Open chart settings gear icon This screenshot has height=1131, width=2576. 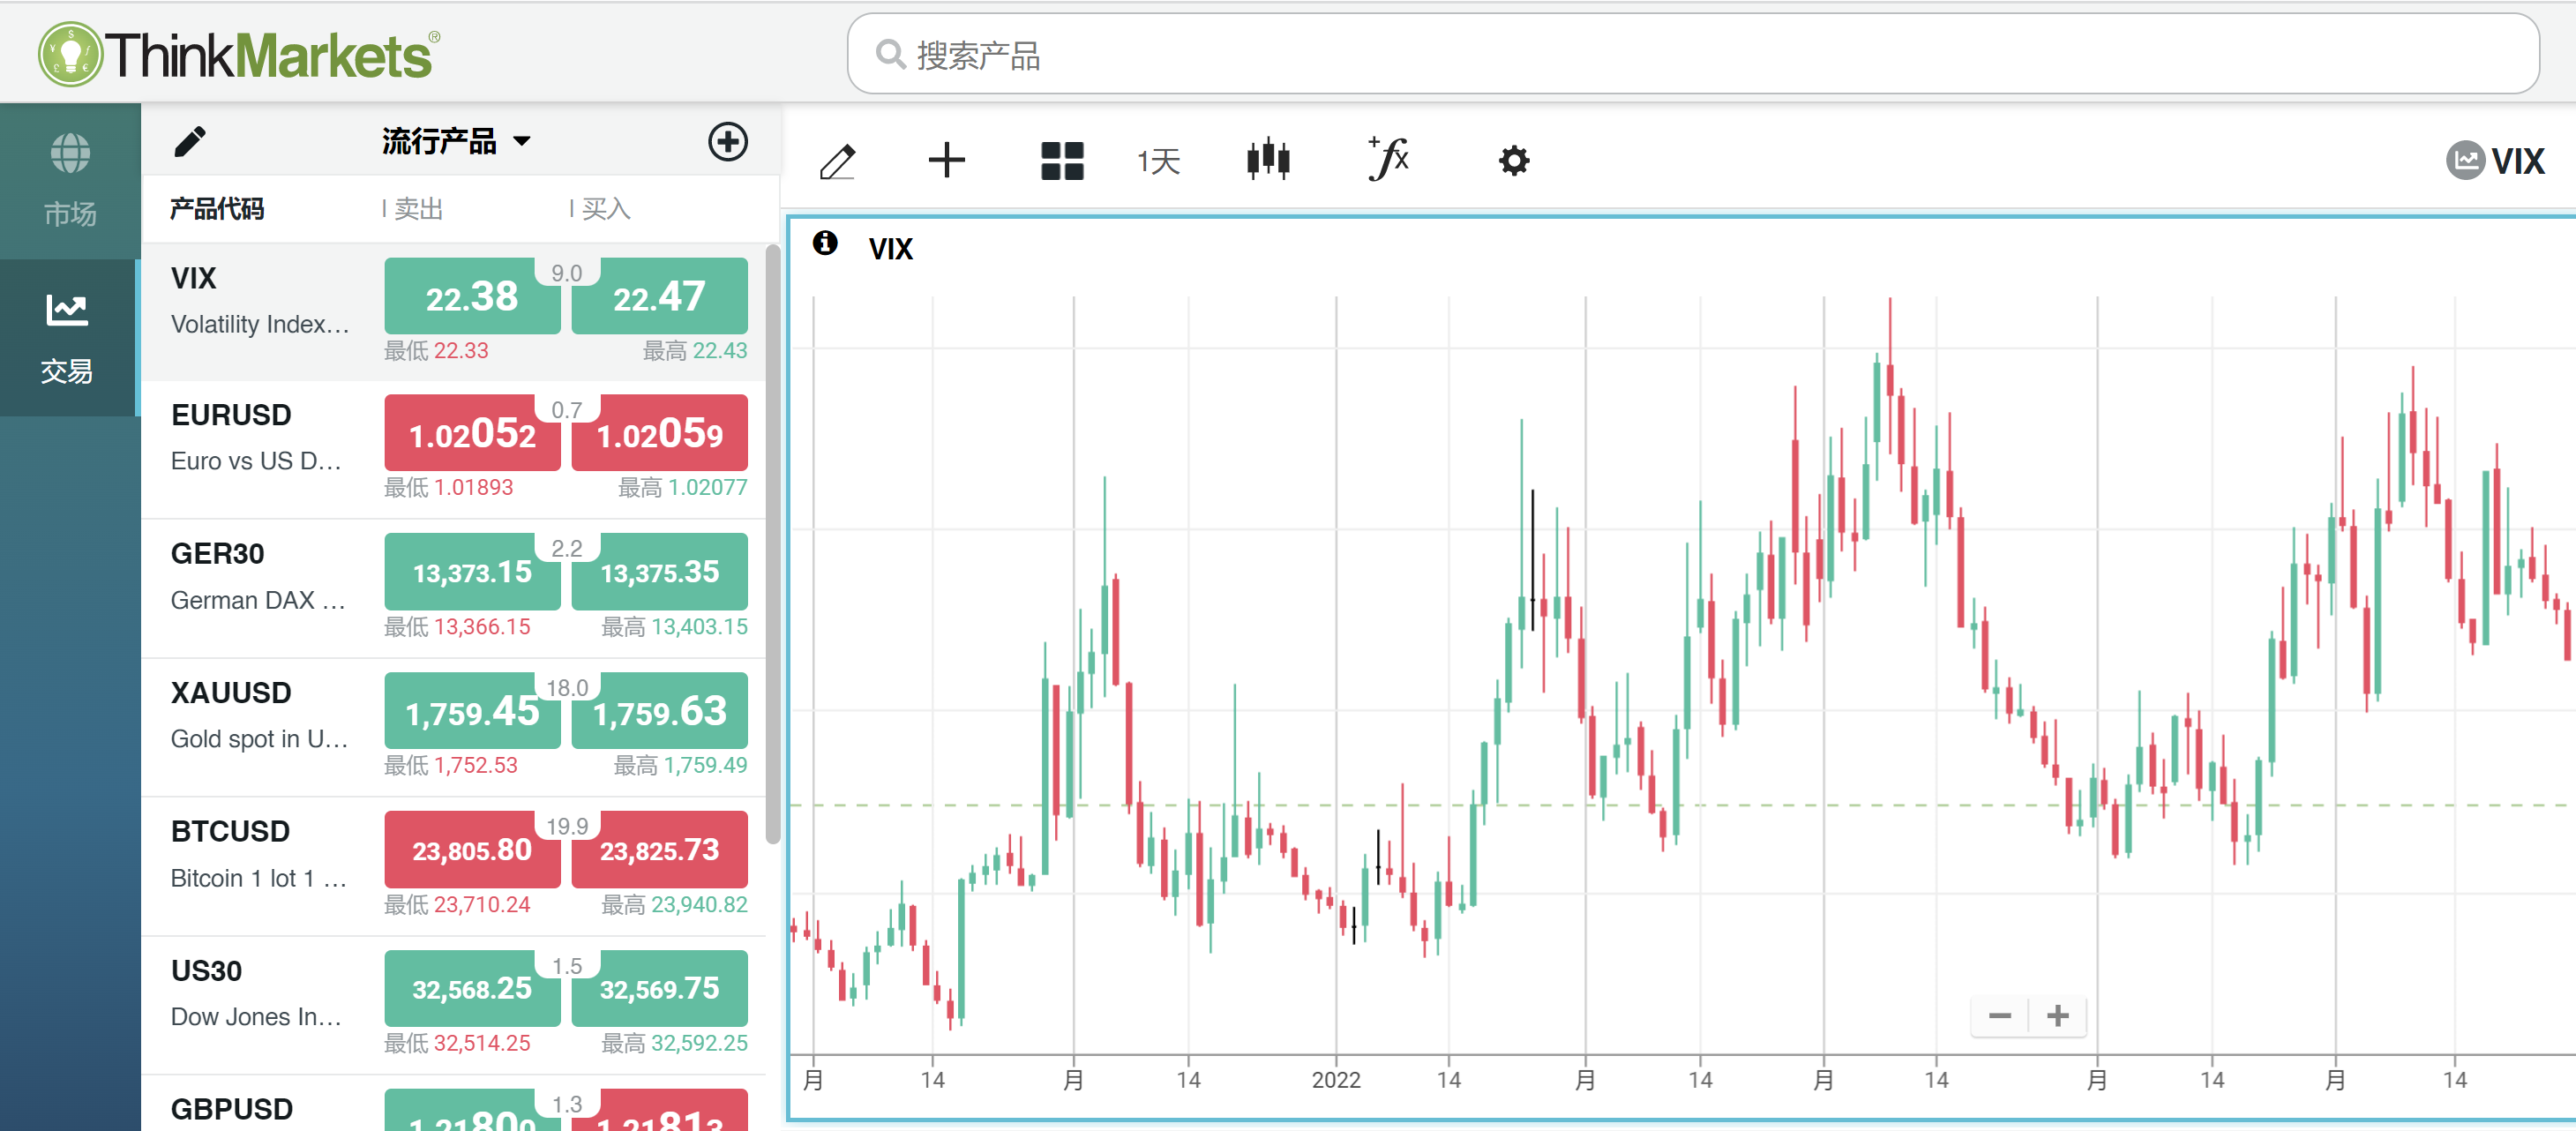(x=1514, y=160)
